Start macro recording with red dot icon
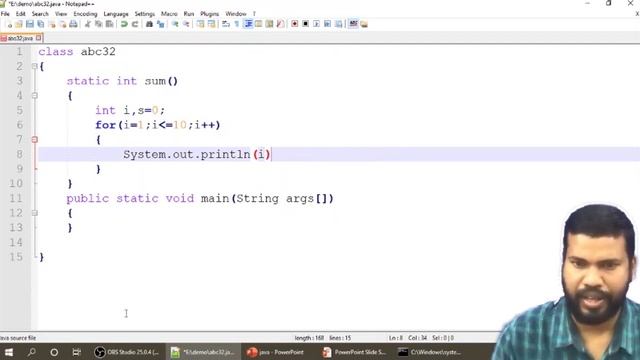This screenshot has width=640, height=360. pyautogui.click(x=294, y=24)
